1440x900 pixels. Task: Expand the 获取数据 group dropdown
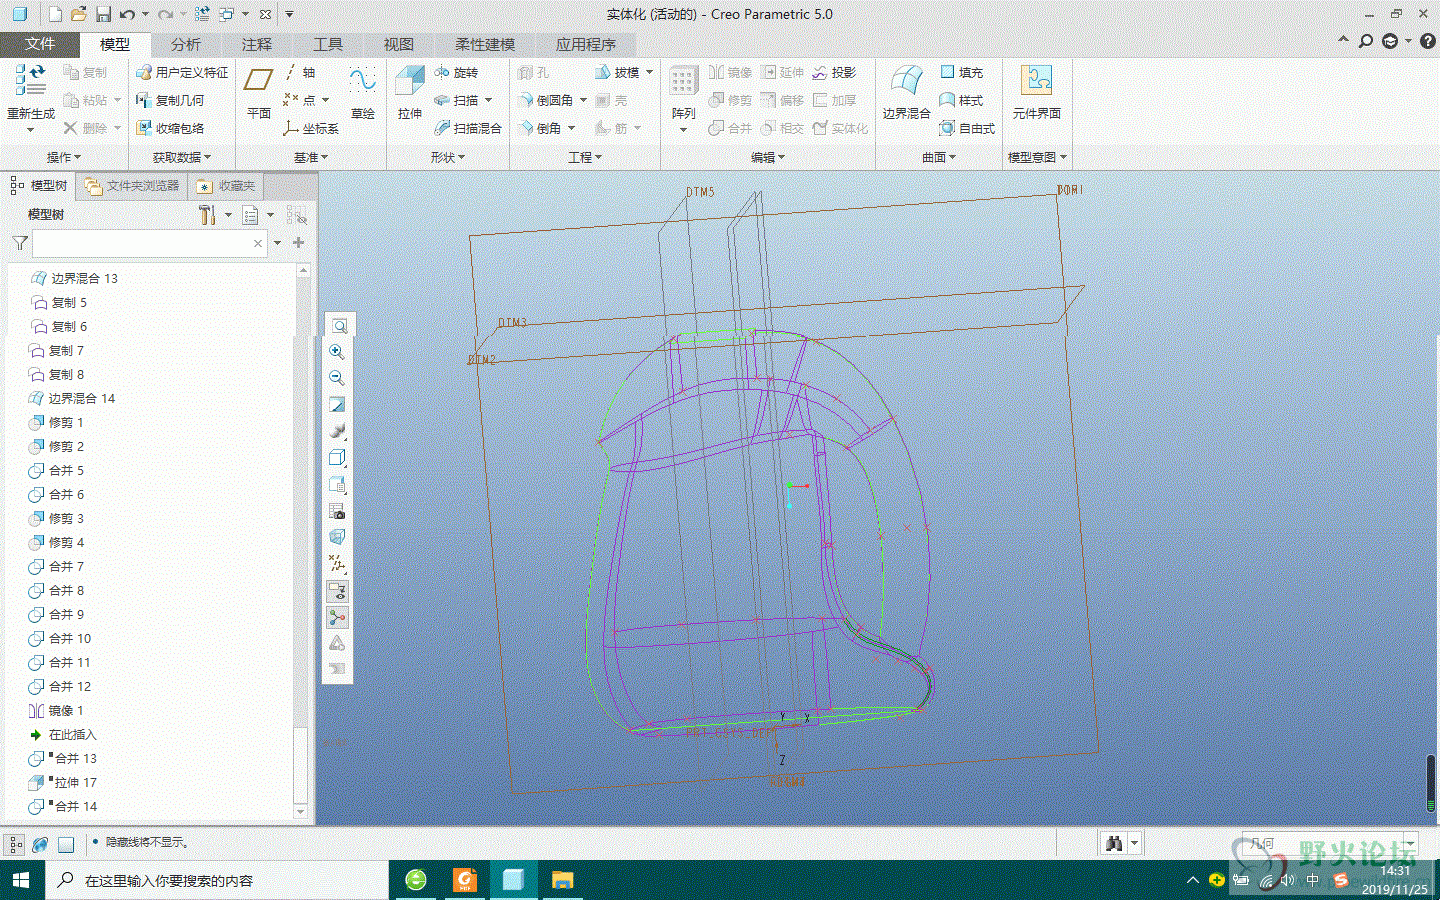pyautogui.click(x=182, y=157)
